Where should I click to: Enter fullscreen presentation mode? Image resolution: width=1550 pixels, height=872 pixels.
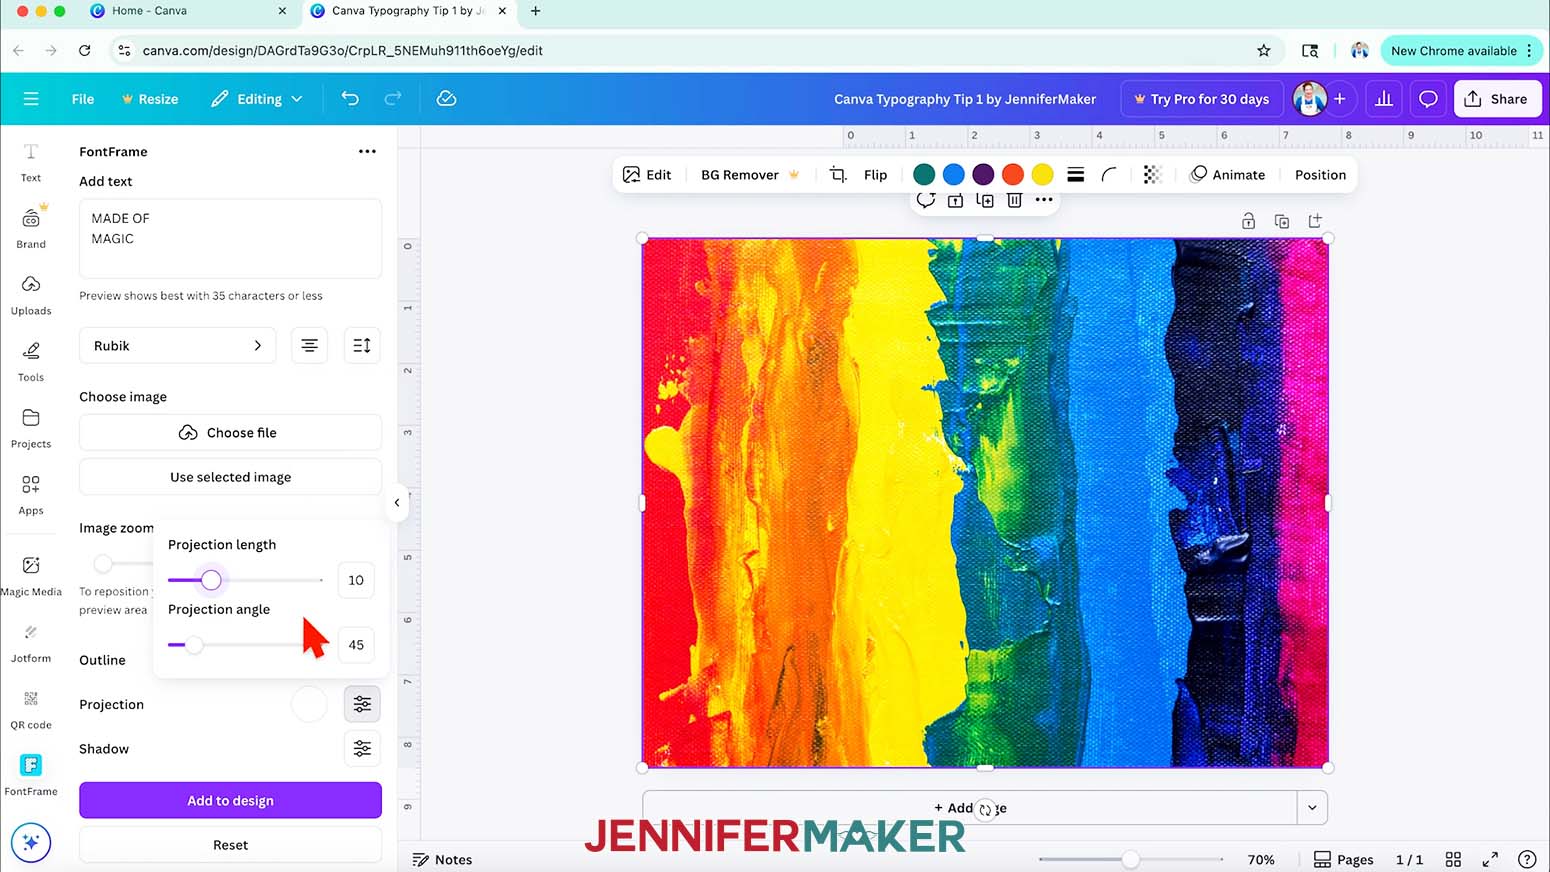[x=1490, y=860]
